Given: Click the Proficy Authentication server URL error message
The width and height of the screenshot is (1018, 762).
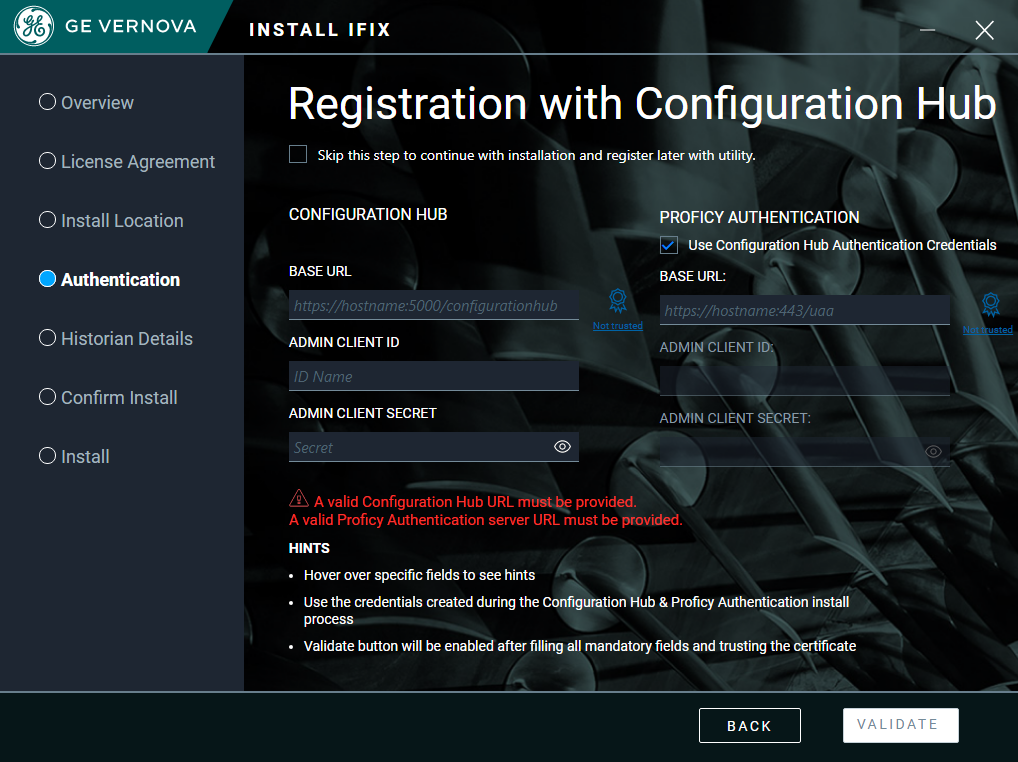Looking at the screenshot, I should click(486, 520).
